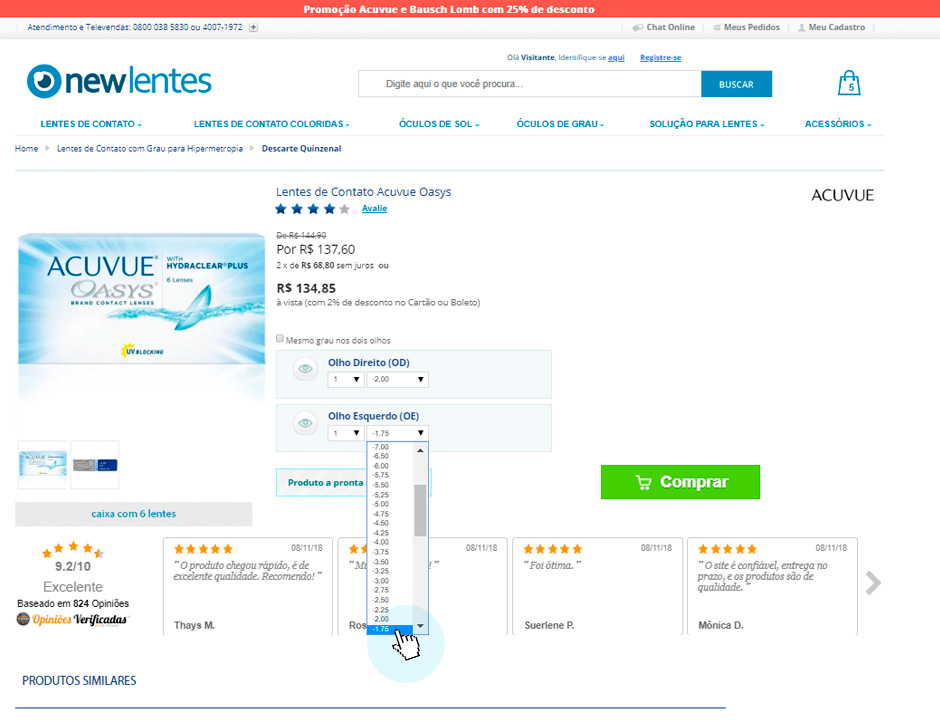The width and height of the screenshot is (940, 725).
Task: Open Olho Direito power dropdown showing -2.00
Action: point(397,380)
